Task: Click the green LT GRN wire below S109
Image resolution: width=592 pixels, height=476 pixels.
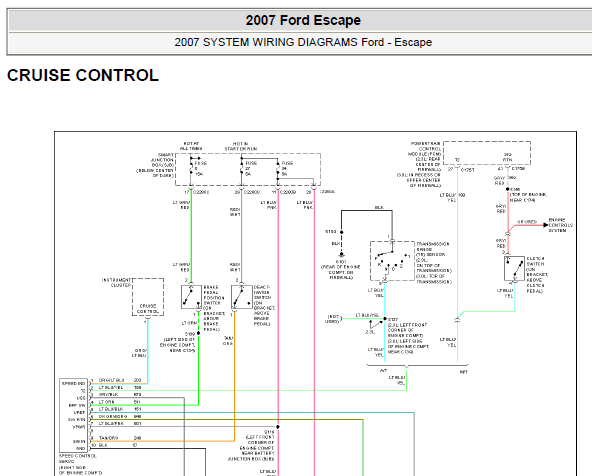Action: 199,370
